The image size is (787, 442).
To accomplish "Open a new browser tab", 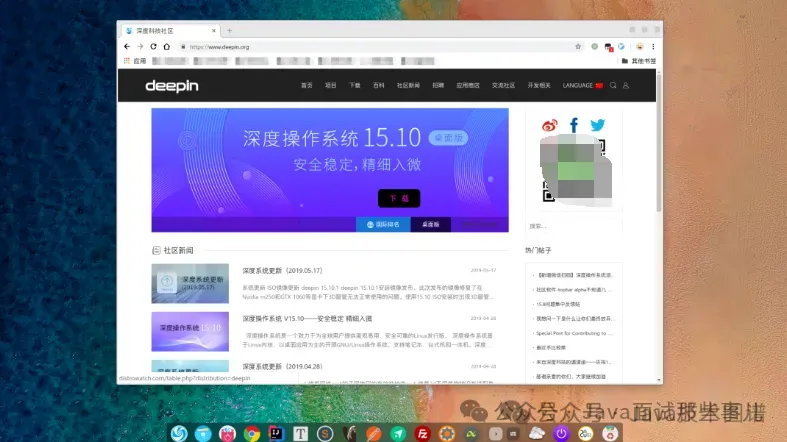I will 229,31.
